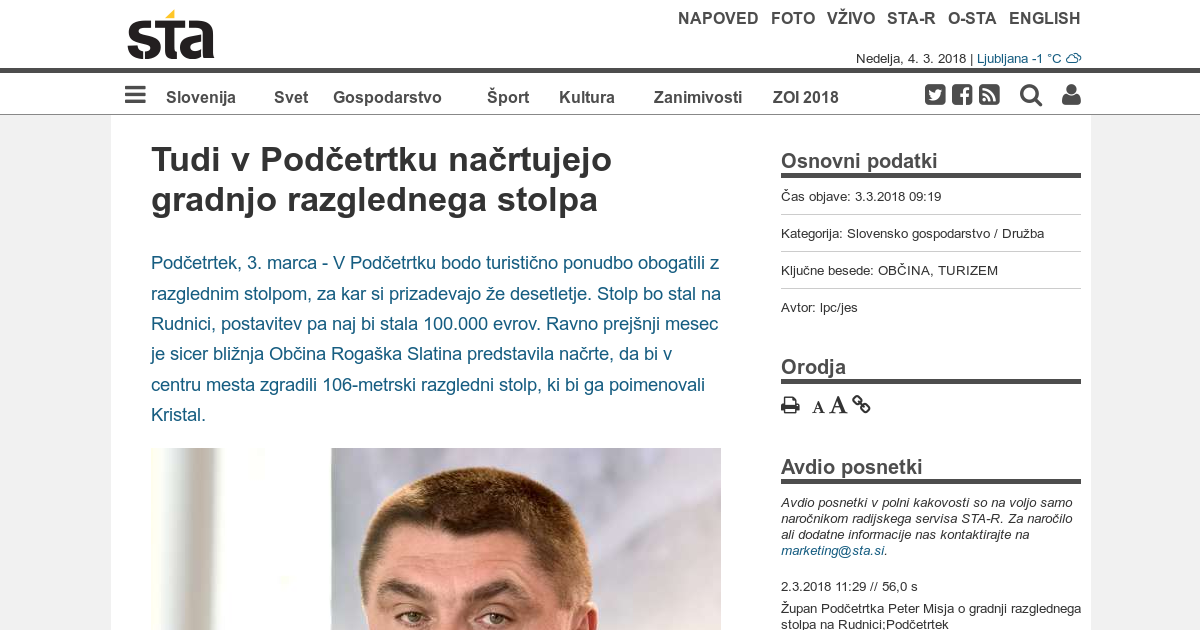This screenshot has height=630, width=1200.
Task: Decrease font size with small A
Action: coord(818,407)
